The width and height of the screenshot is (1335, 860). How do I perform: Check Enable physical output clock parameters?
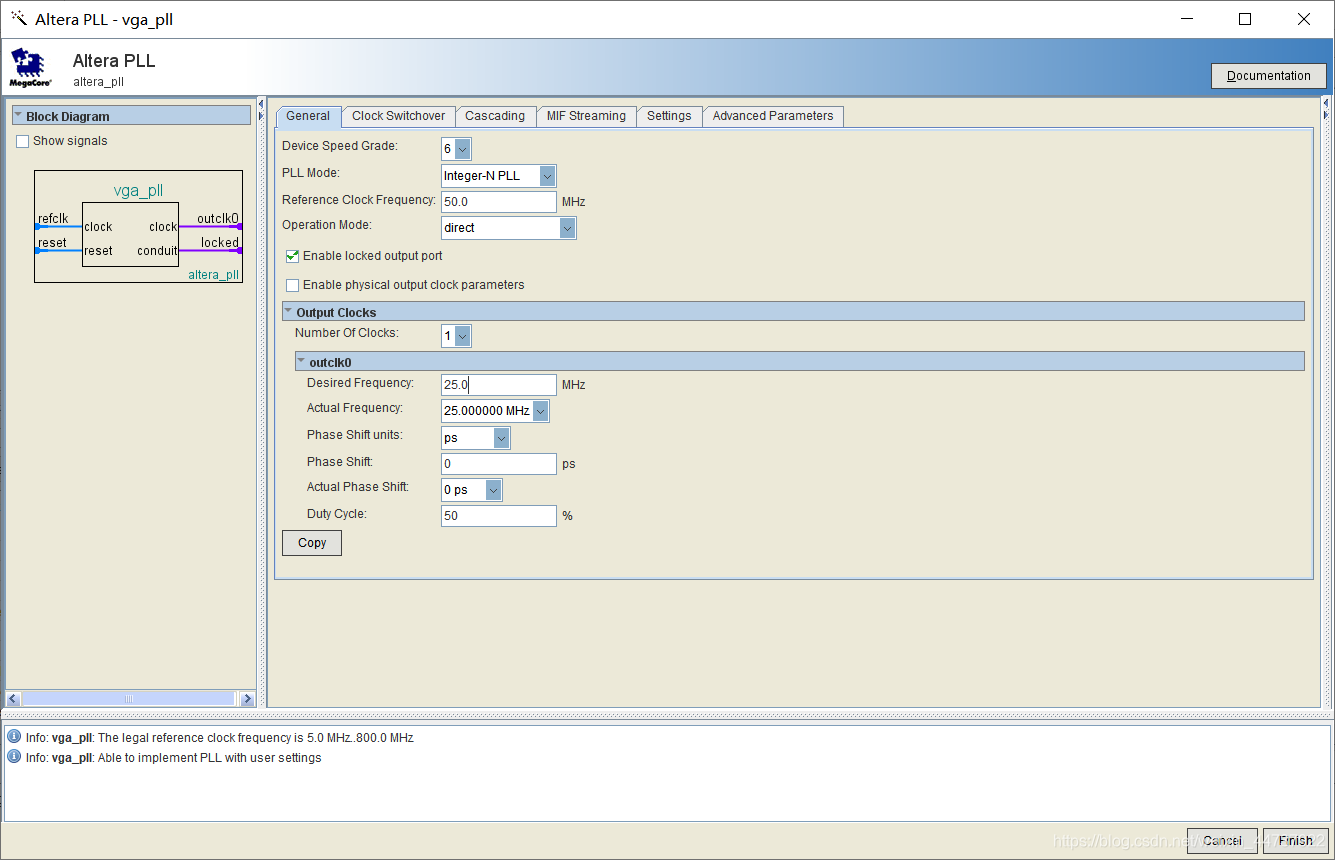293,285
